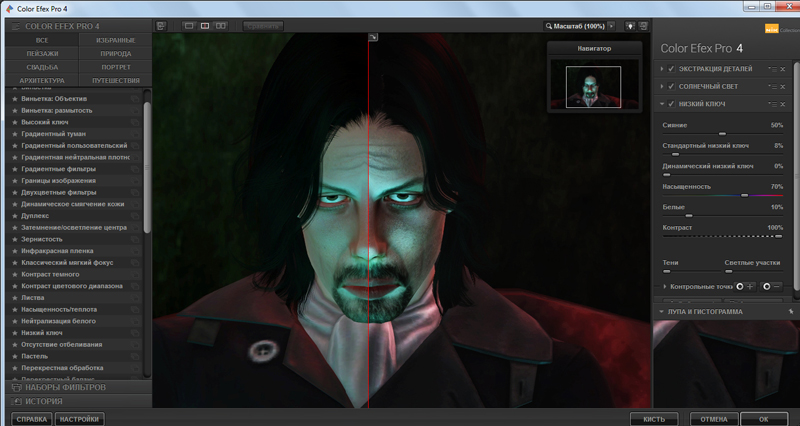Confirm with the OK button
This screenshot has height=426, width=800.
[x=764, y=419]
